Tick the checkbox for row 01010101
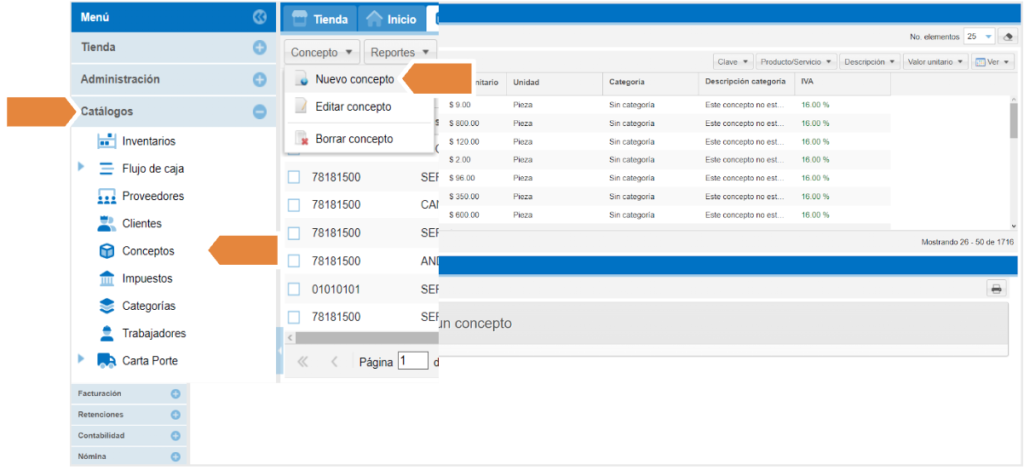The image size is (1024, 470). (294, 289)
